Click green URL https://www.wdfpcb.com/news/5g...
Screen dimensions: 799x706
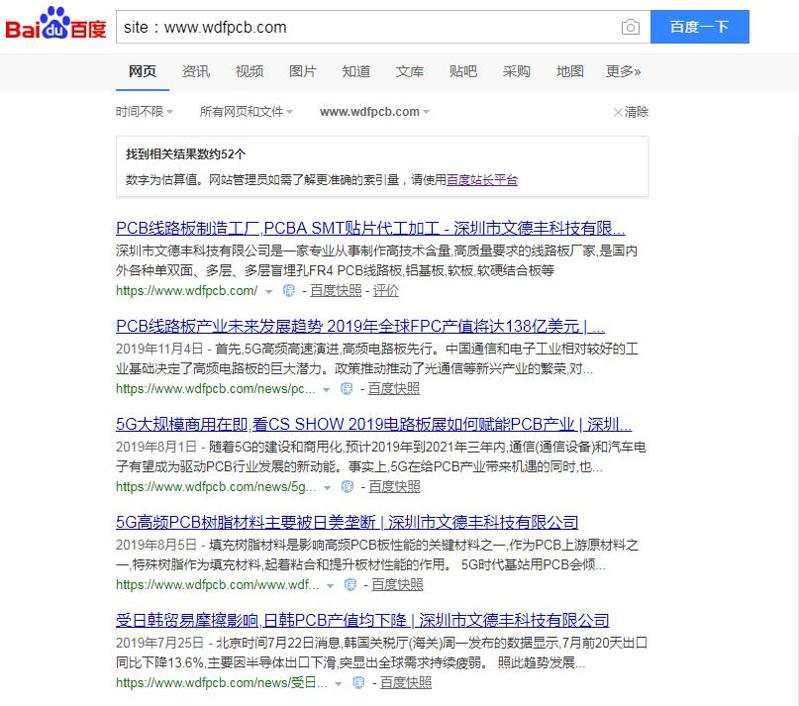216,486
